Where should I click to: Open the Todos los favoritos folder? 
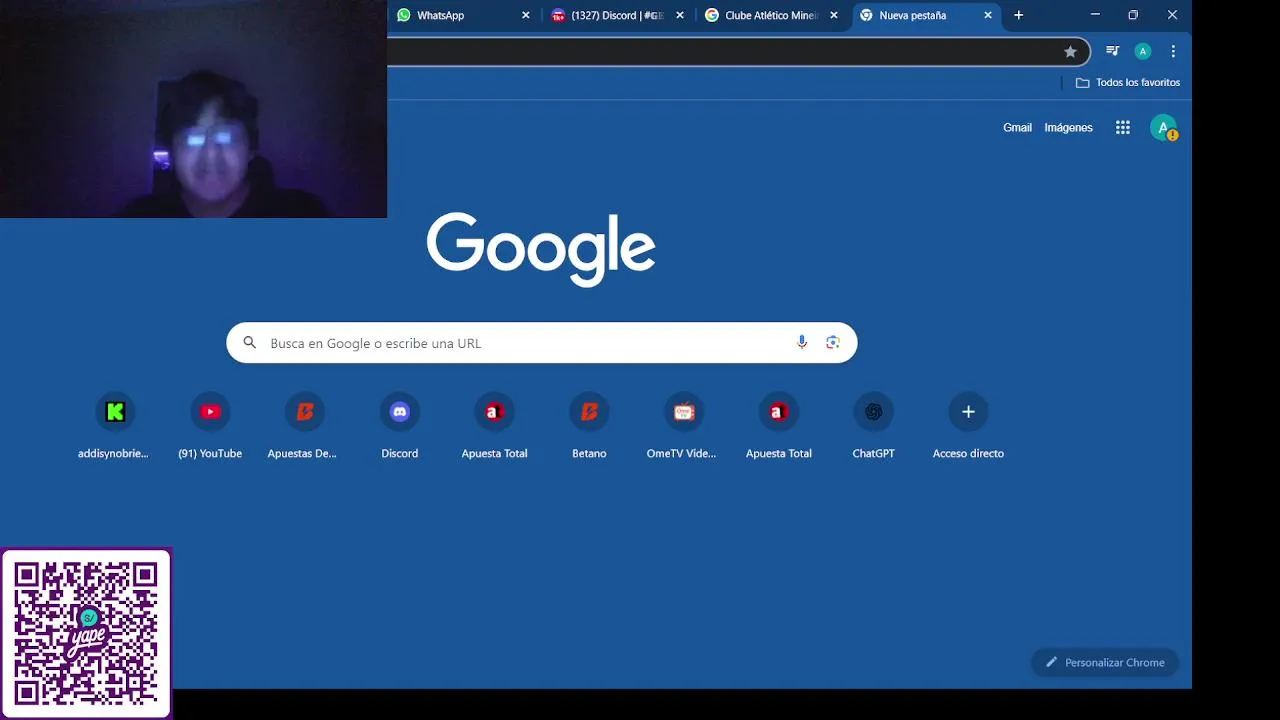pos(1127,82)
